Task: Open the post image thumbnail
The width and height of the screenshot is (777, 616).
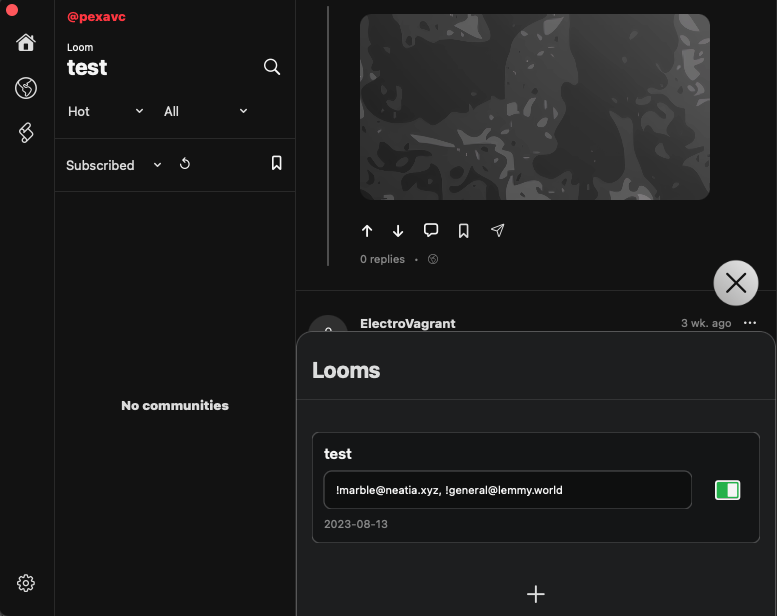Action: coord(535,107)
